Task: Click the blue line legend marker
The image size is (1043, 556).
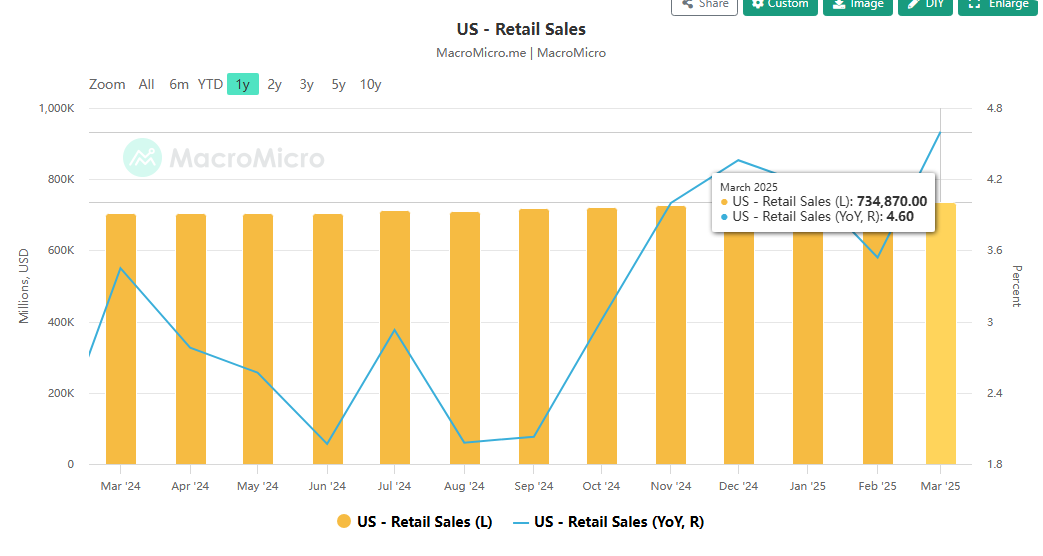Action: 520,521
